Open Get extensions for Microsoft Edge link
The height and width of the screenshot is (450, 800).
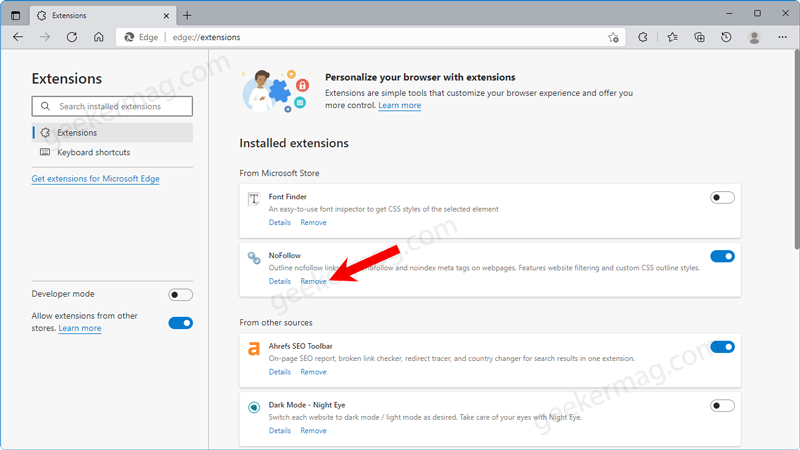coord(95,179)
